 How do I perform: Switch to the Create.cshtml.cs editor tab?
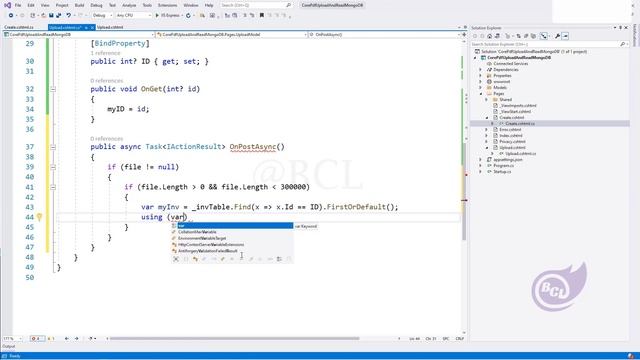click(x=19, y=27)
